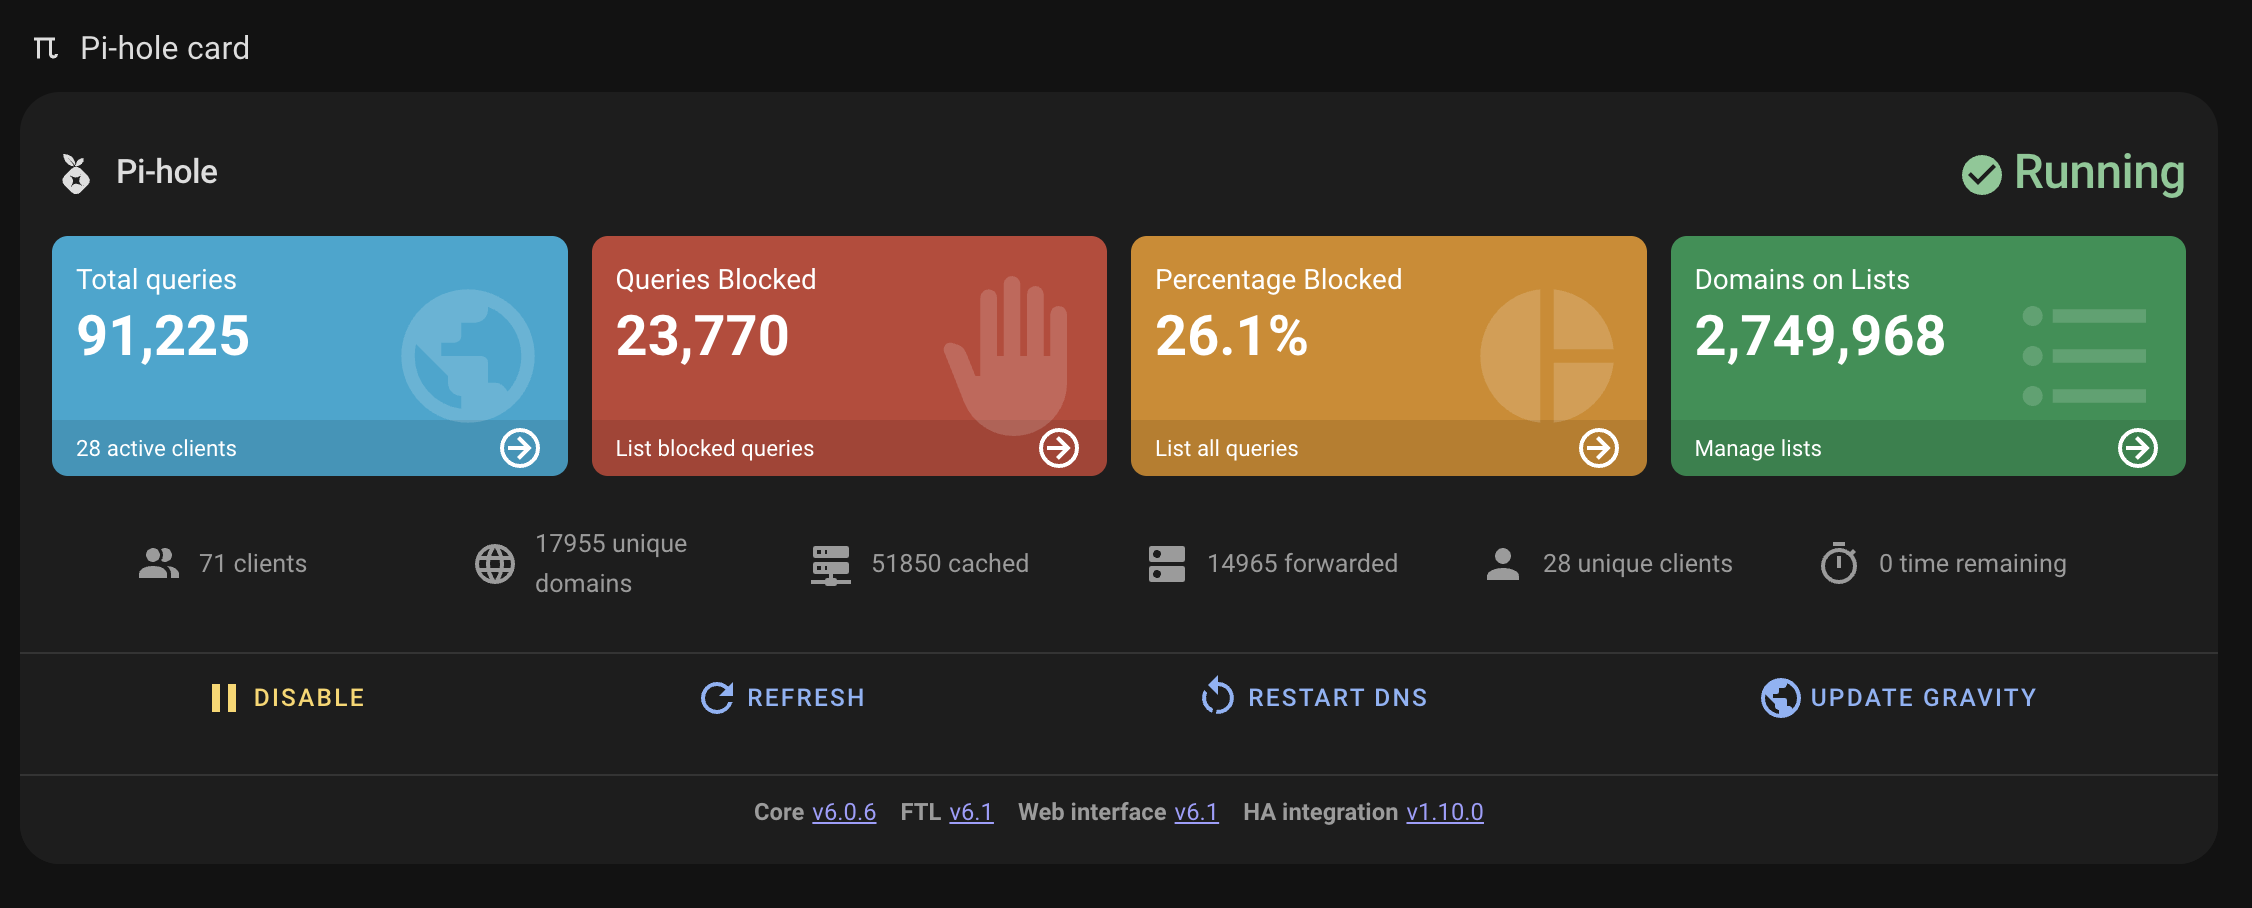Open arrow on Domains on Lists card
The width and height of the screenshot is (2252, 908).
click(2138, 448)
